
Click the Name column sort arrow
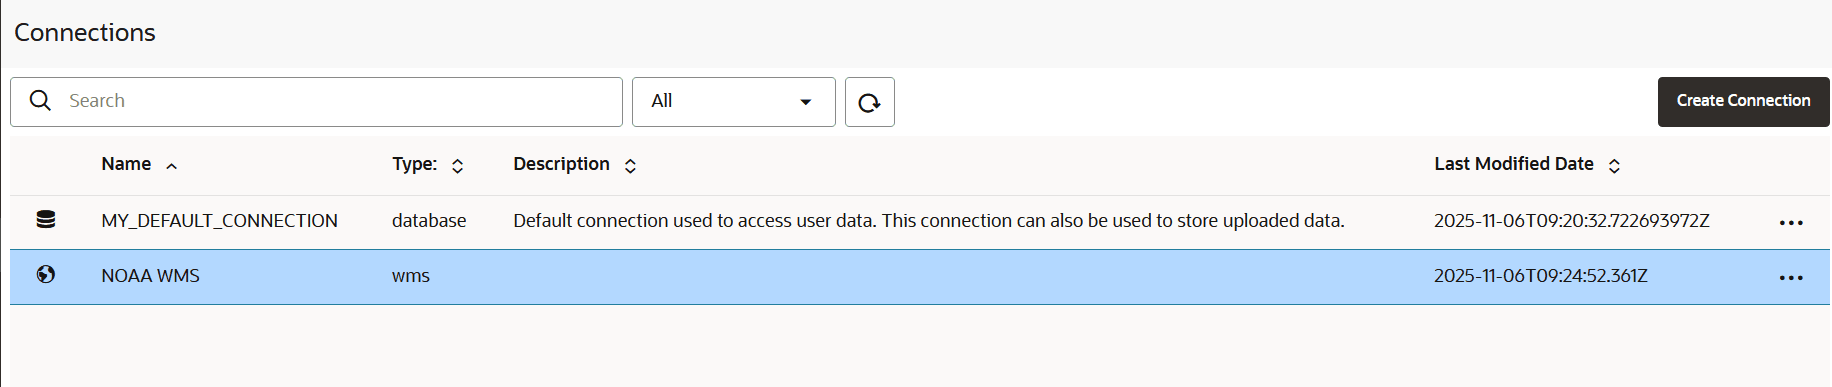click(172, 166)
